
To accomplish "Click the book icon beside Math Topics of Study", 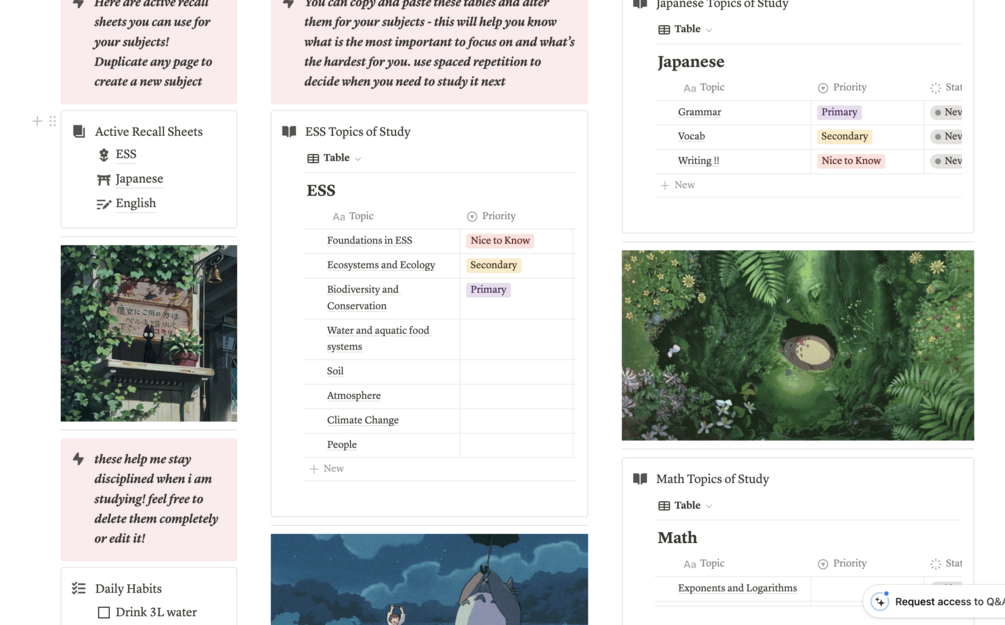I will pyautogui.click(x=640, y=479).
